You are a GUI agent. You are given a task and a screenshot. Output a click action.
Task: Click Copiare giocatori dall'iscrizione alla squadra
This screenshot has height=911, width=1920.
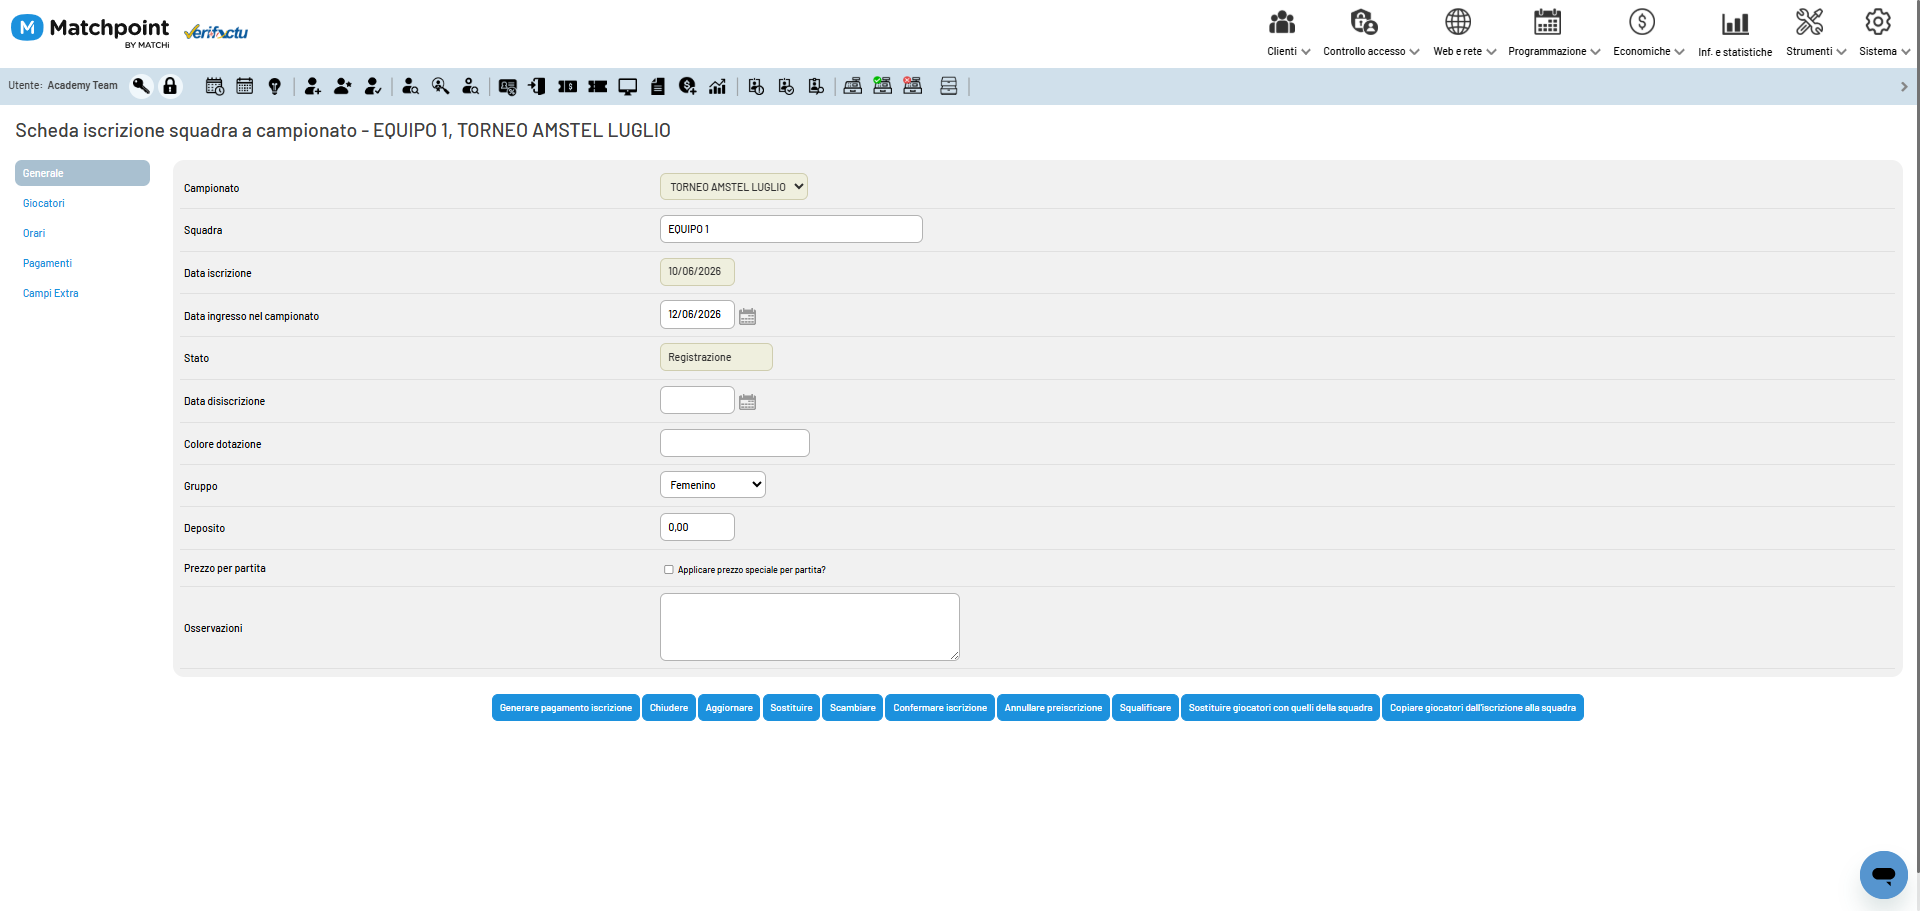tap(1483, 708)
